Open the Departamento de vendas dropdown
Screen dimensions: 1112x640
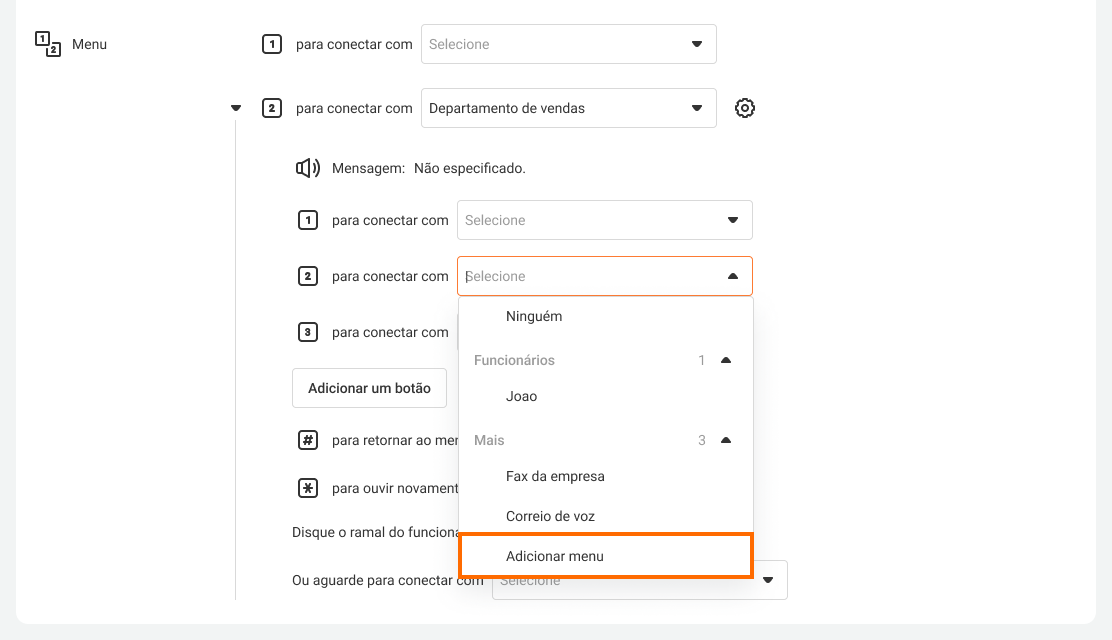(x=568, y=108)
